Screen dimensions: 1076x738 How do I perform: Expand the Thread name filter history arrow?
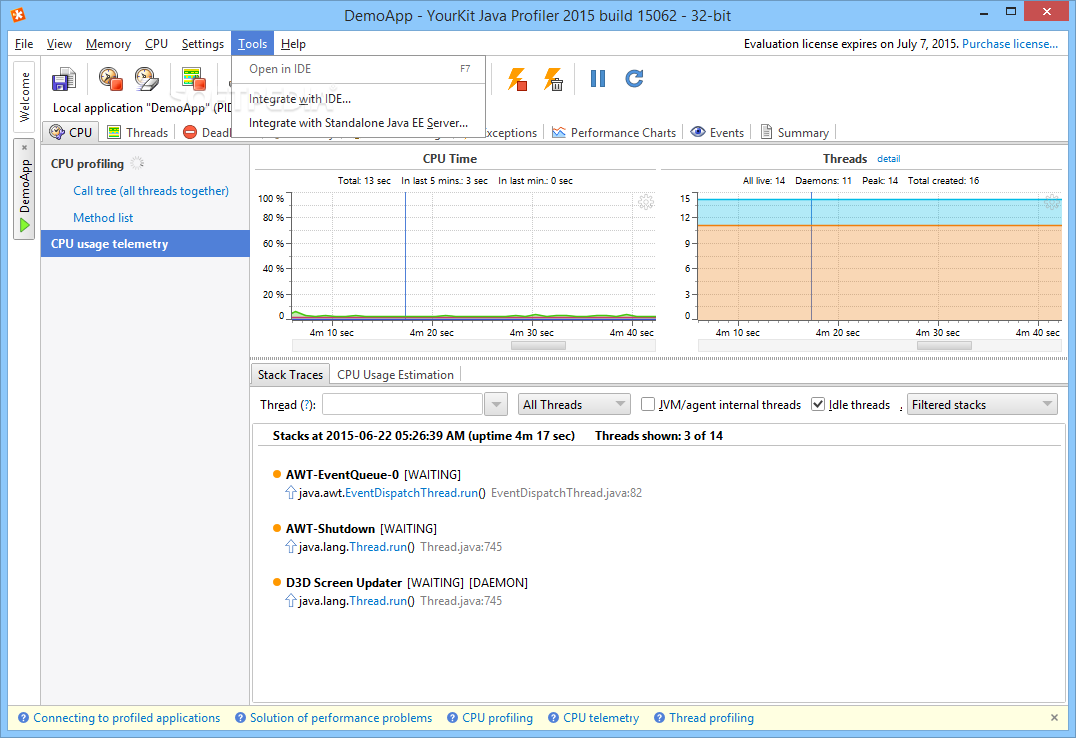click(x=495, y=404)
